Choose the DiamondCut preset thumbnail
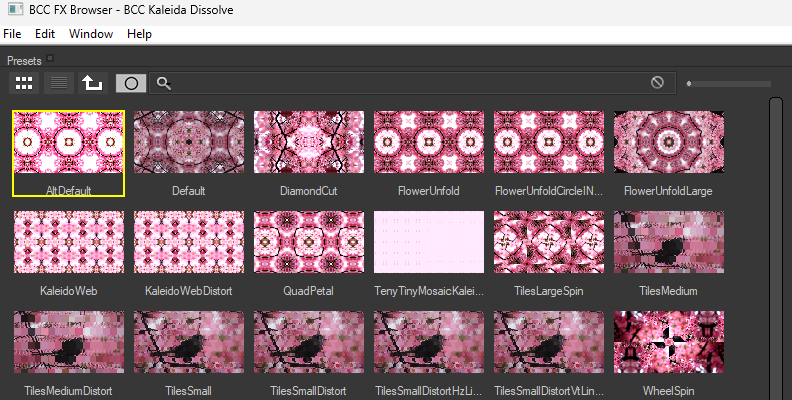The height and width of the screenshot is (400, 792). [x=309, y=142]
